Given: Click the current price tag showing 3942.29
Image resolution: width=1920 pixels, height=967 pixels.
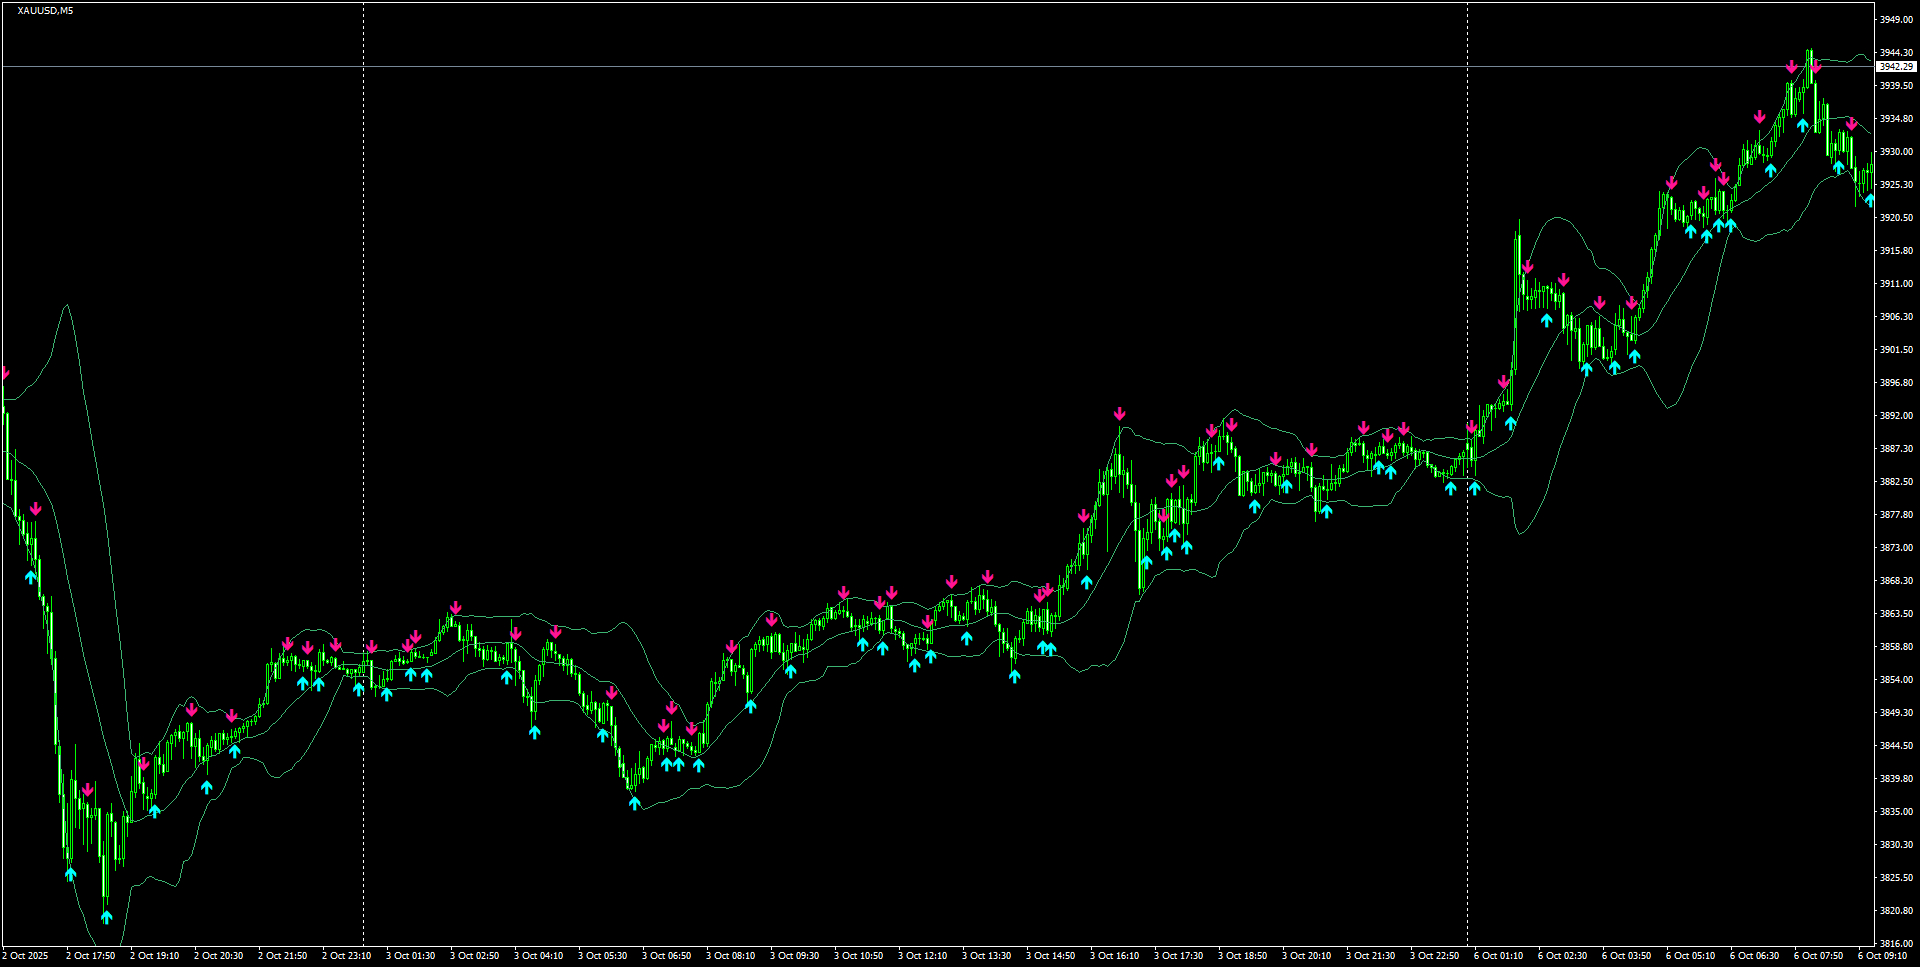Looking at the screenshot, I should pyautogui.click(x=1895, y=66).
